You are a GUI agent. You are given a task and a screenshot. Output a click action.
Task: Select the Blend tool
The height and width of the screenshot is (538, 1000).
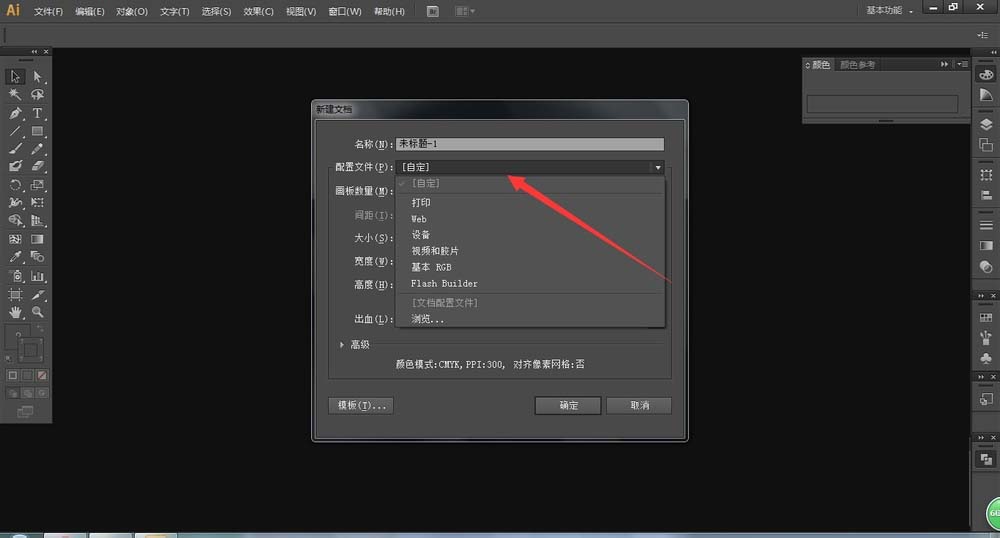pyautogui.click(x=38, y=257)
